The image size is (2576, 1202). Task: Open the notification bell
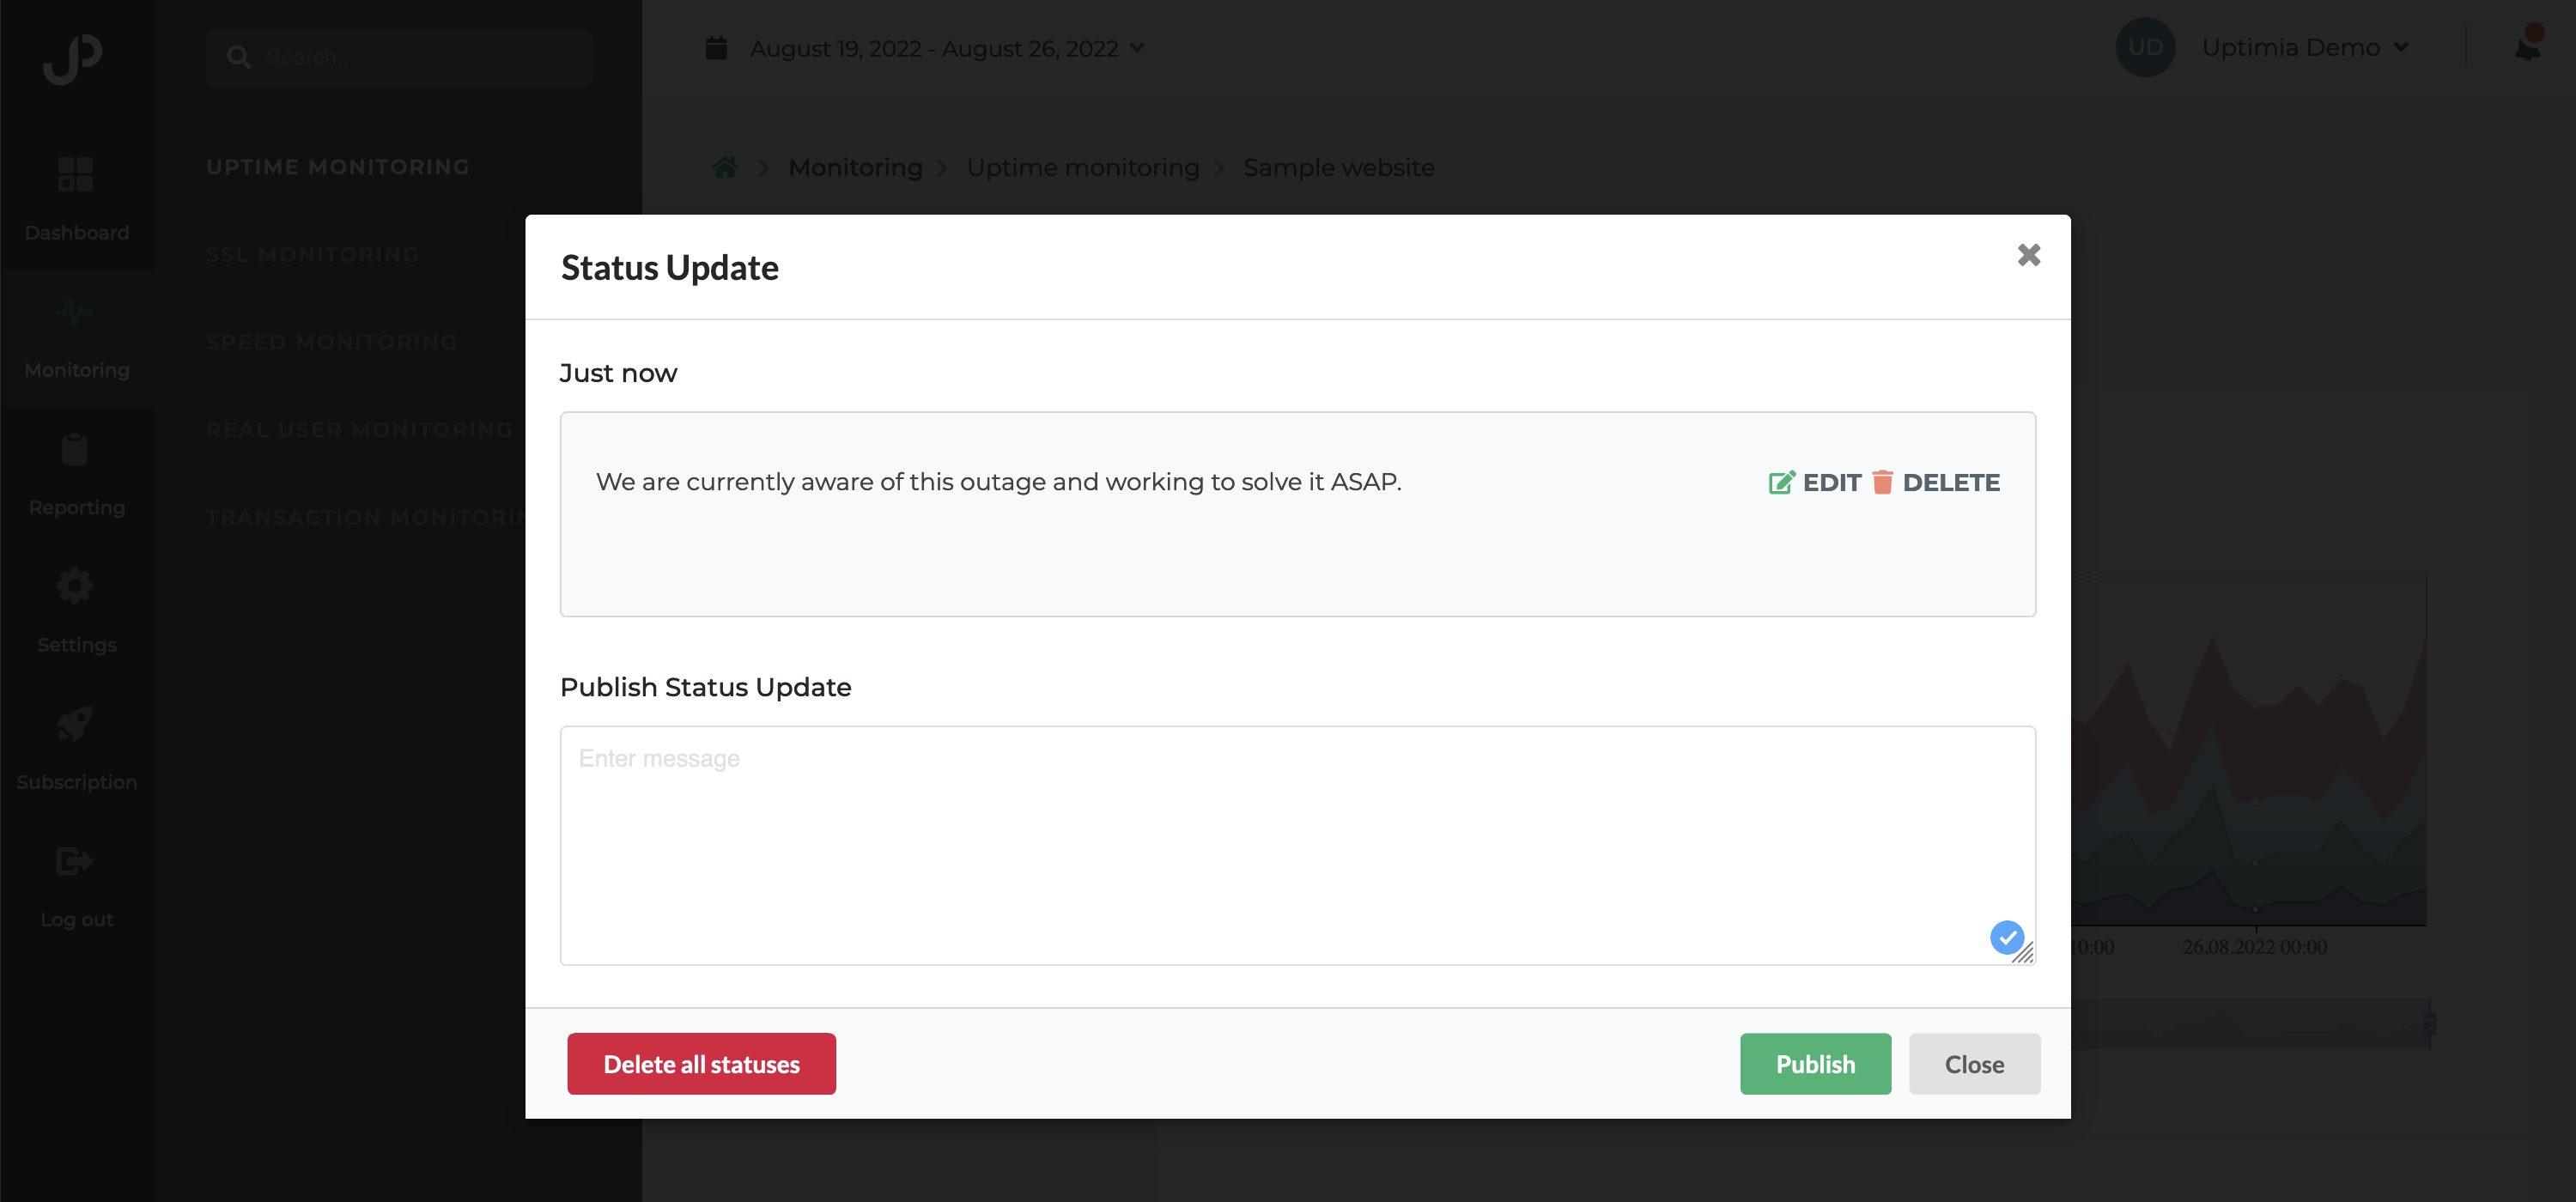[2527, 46]
